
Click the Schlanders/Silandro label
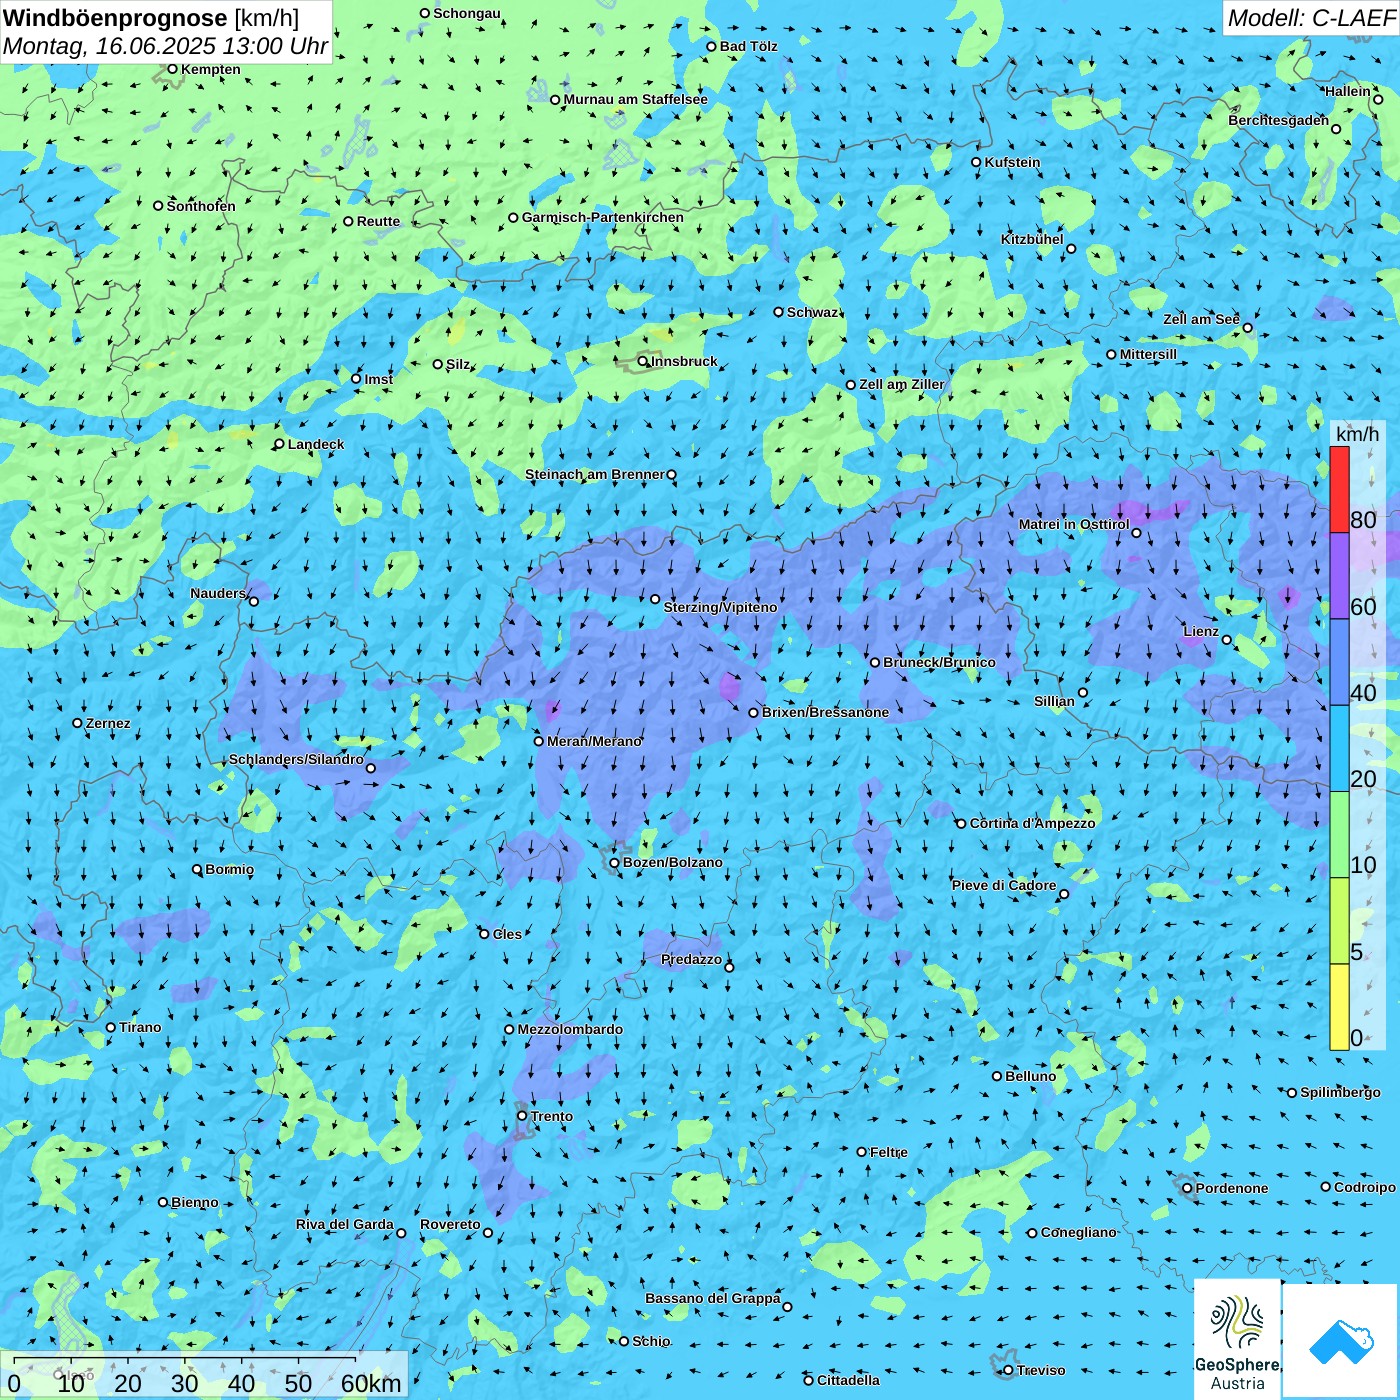[296, 759]
